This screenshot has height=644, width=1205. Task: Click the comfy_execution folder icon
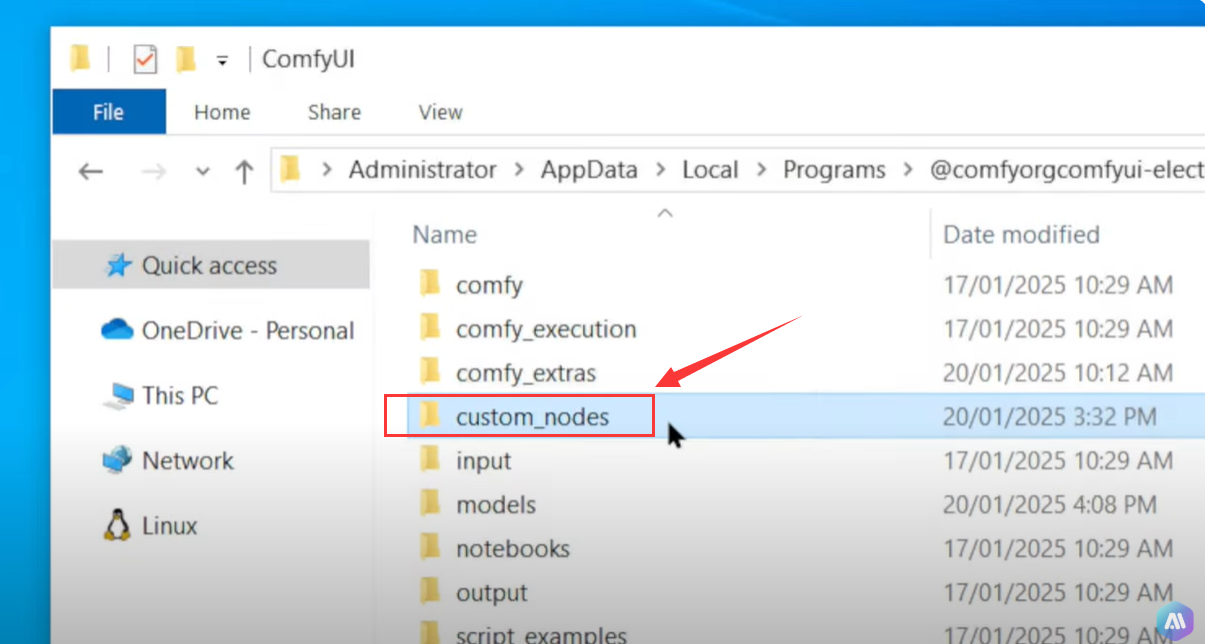click(x=431, y=328)
